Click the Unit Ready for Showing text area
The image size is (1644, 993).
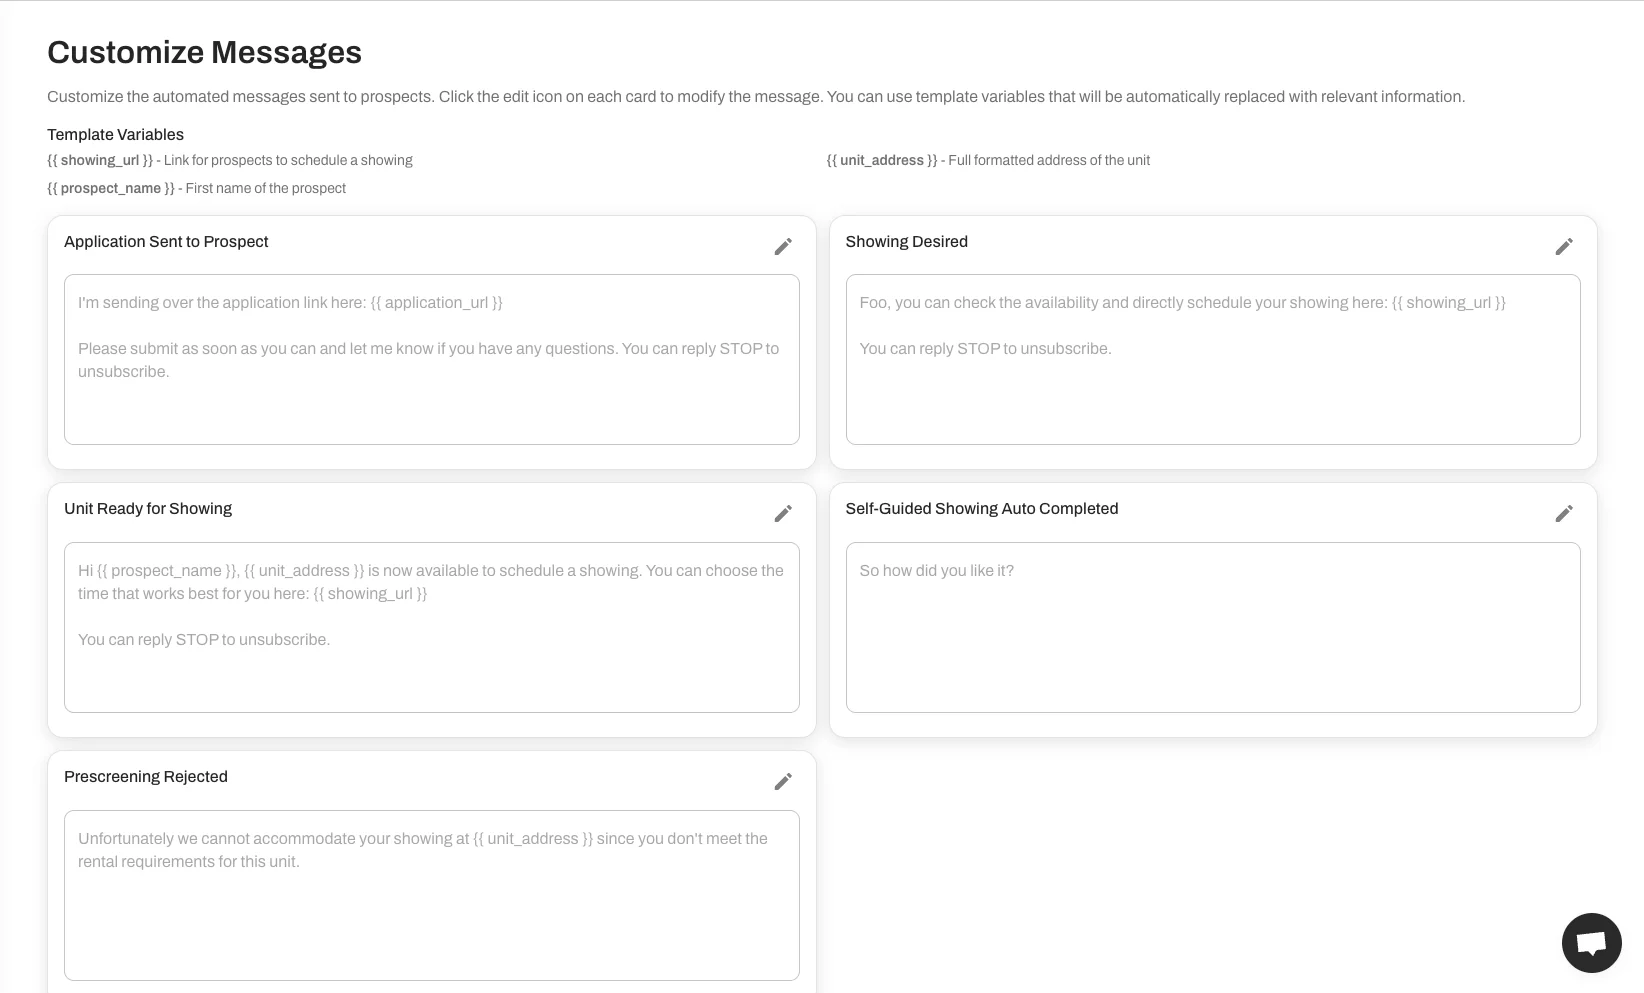(431, 628)
